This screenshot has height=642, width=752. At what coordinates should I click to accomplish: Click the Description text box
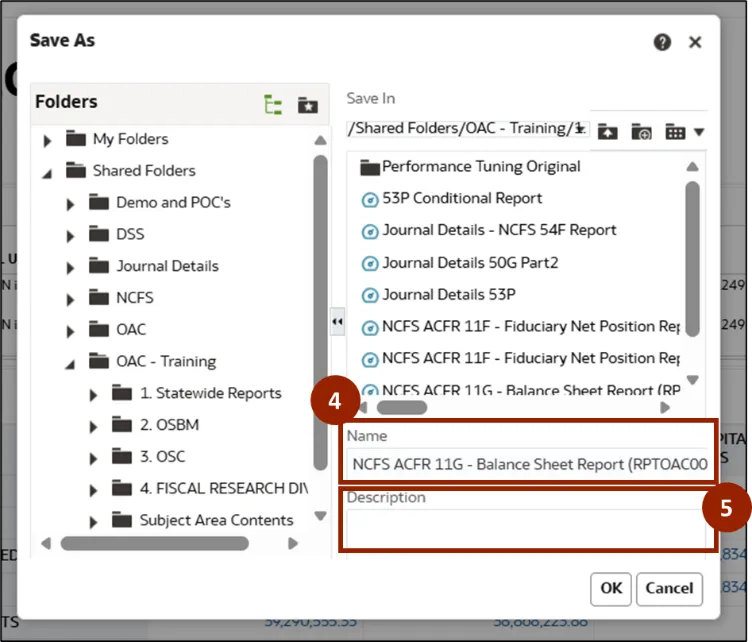click(527, 528)
